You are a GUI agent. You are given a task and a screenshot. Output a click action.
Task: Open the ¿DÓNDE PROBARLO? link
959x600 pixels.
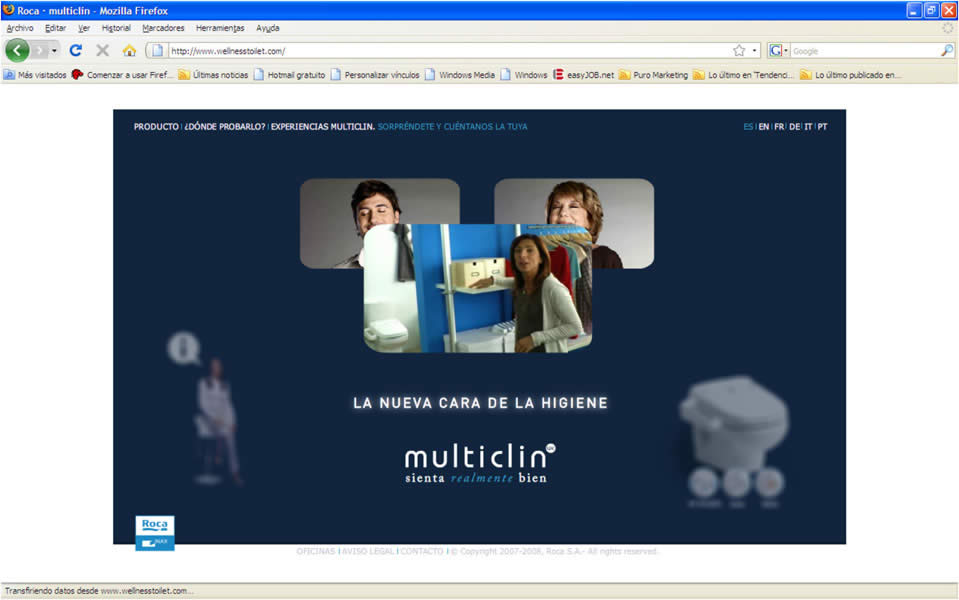coord(225,127)
